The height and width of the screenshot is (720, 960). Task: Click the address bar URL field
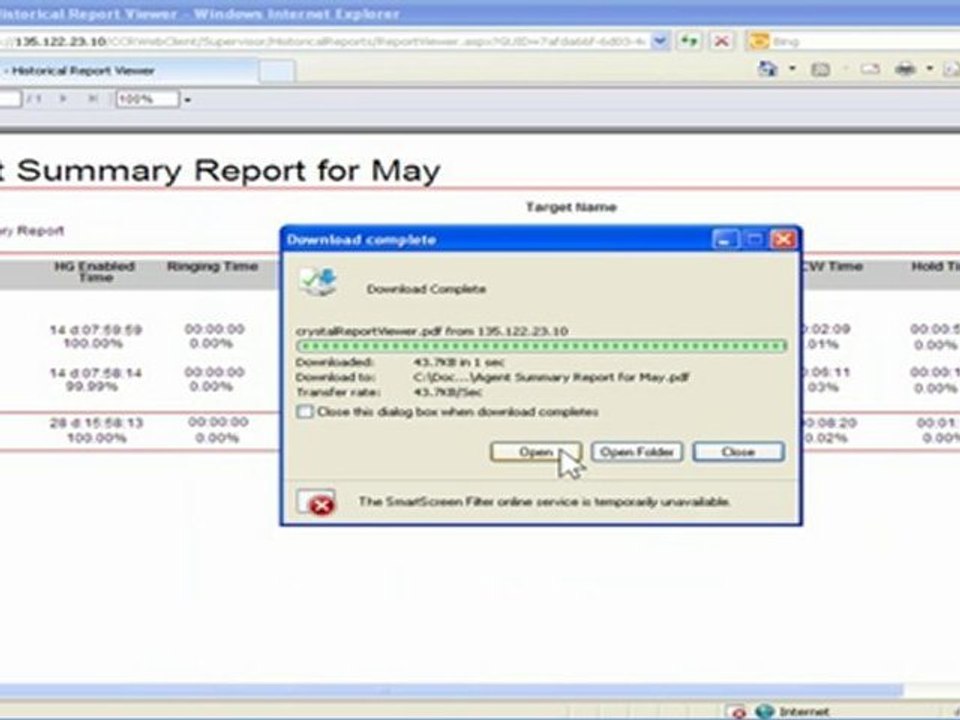(x=324, y=41)
